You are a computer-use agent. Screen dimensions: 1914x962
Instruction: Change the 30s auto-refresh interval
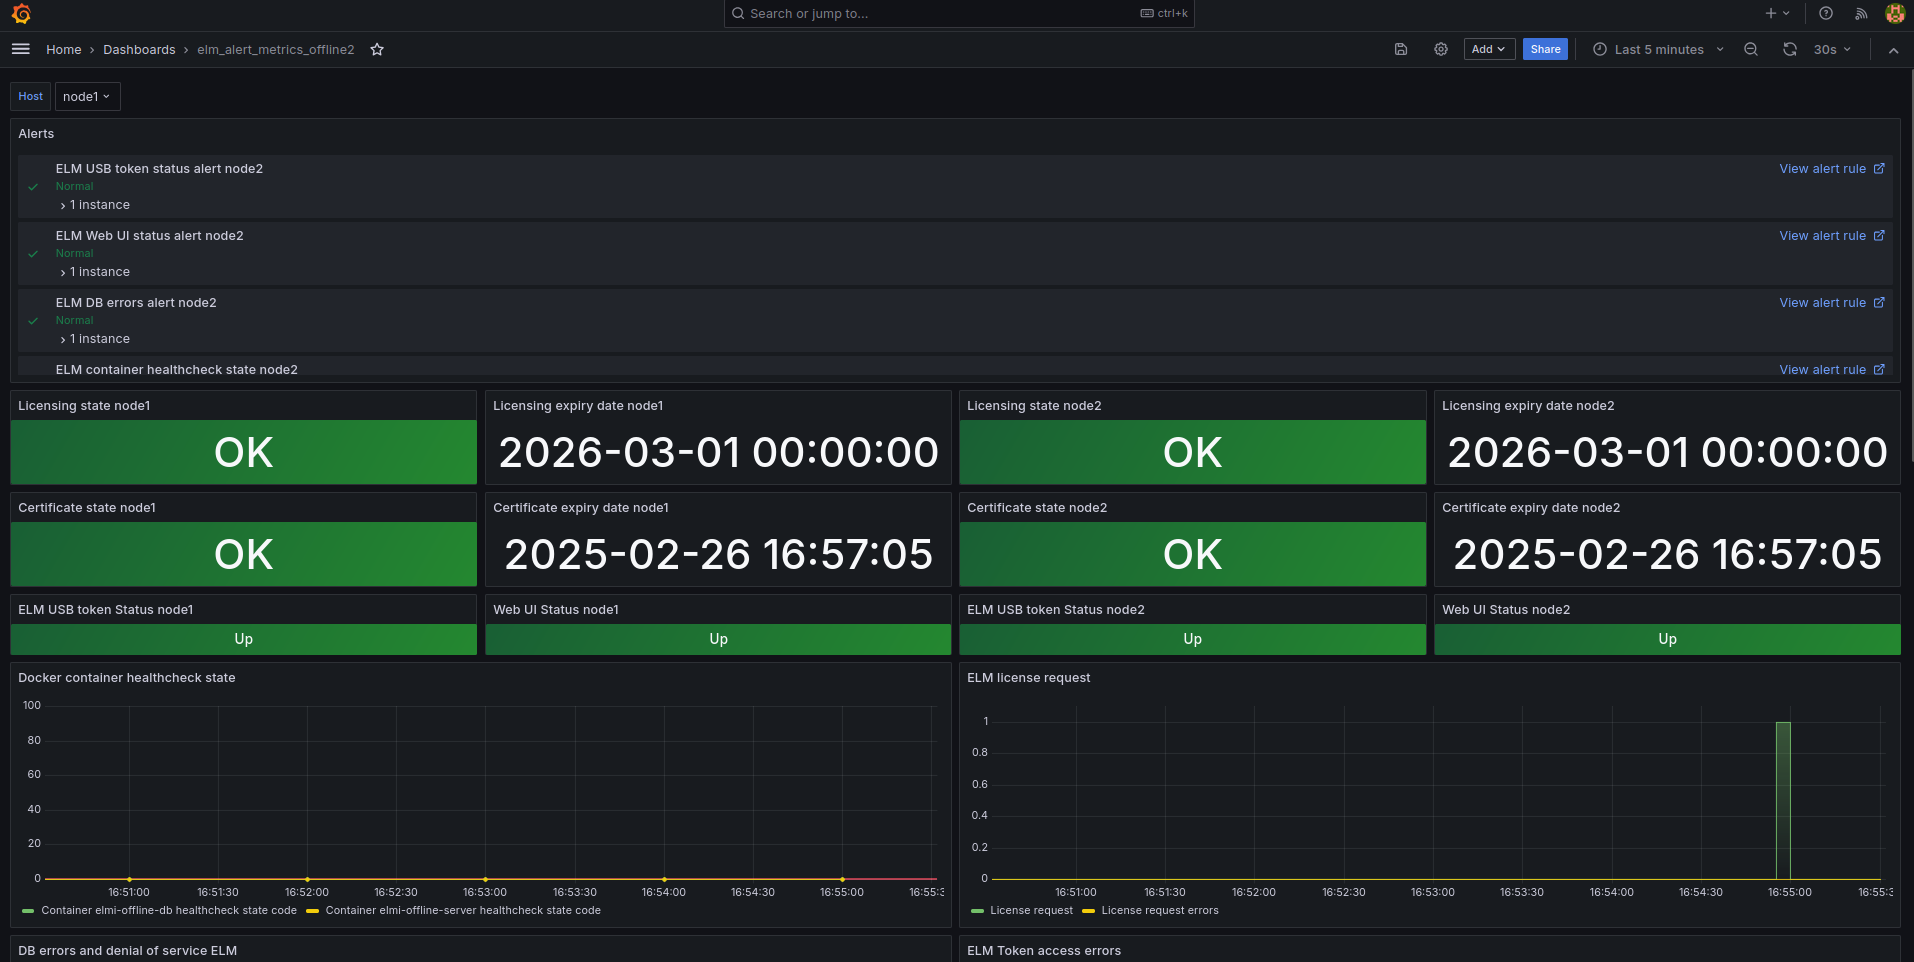pyautogui.click(x=1832, y=49)
